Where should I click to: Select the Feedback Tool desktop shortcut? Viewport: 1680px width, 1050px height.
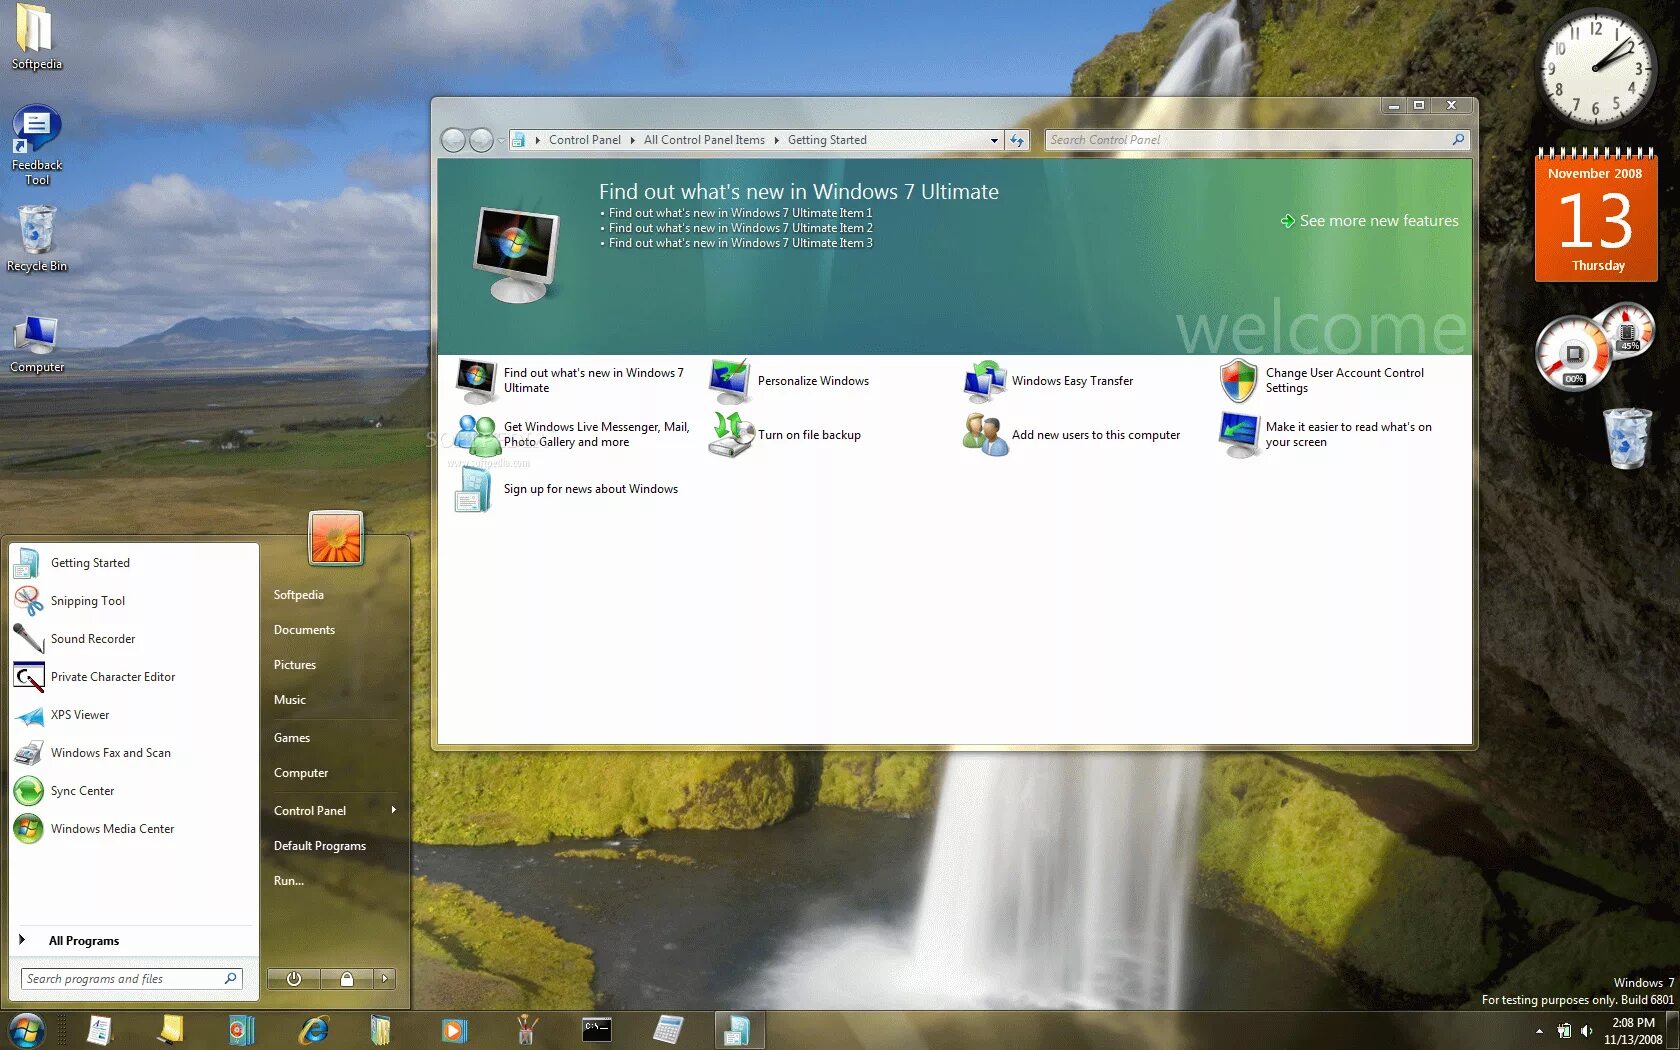click(37, 146)
